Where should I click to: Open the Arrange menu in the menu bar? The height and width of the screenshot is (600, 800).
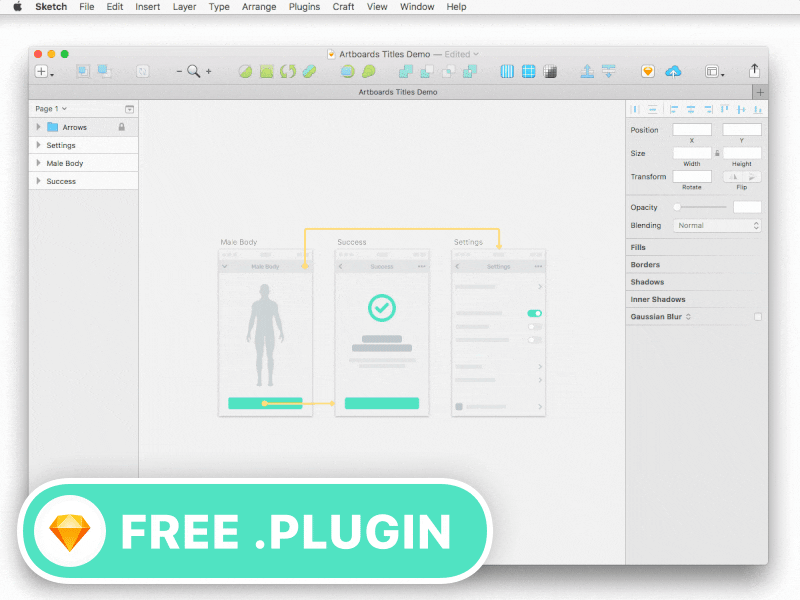(x=259, y=7)
